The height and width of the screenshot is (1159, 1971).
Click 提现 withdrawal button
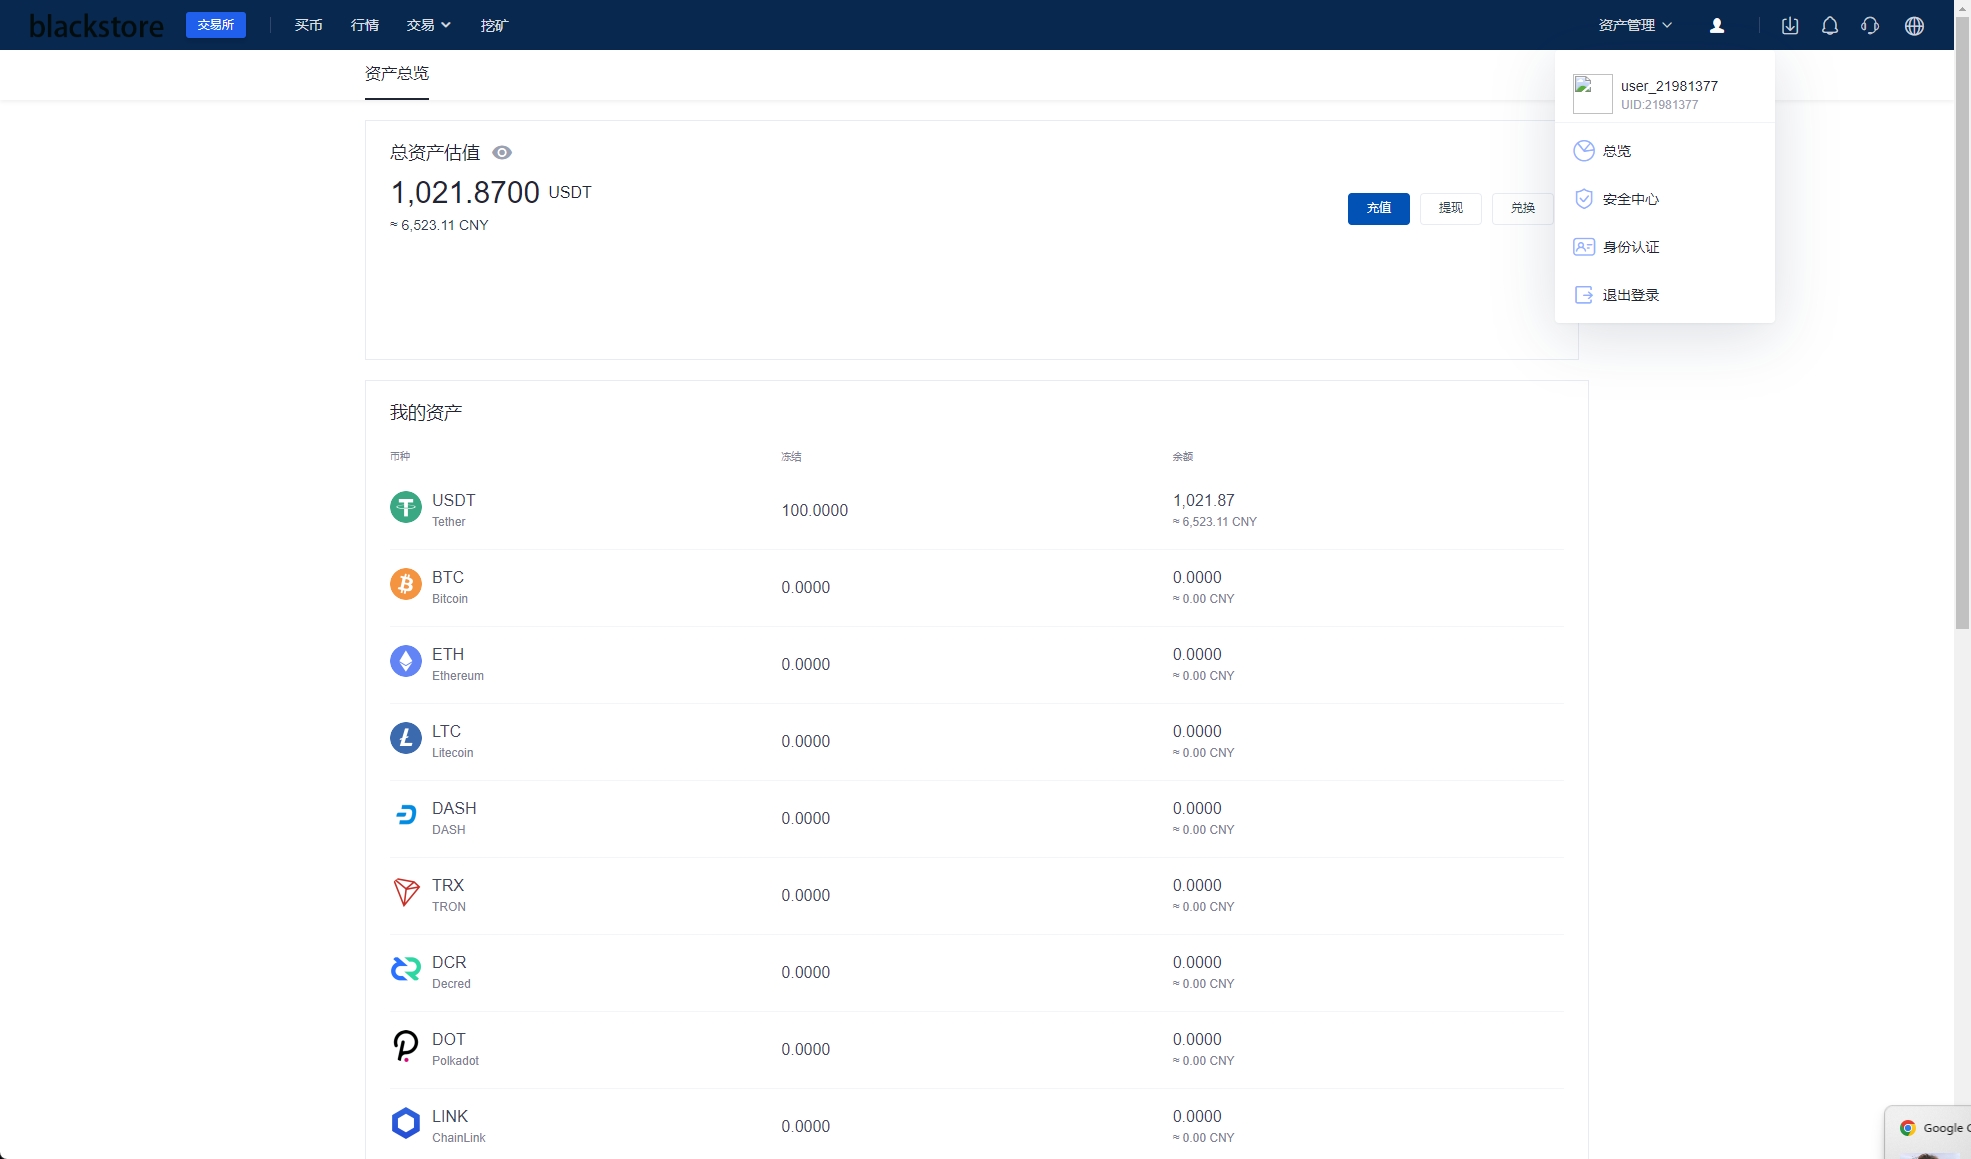pyautogui.click(x=1452, y=207)
